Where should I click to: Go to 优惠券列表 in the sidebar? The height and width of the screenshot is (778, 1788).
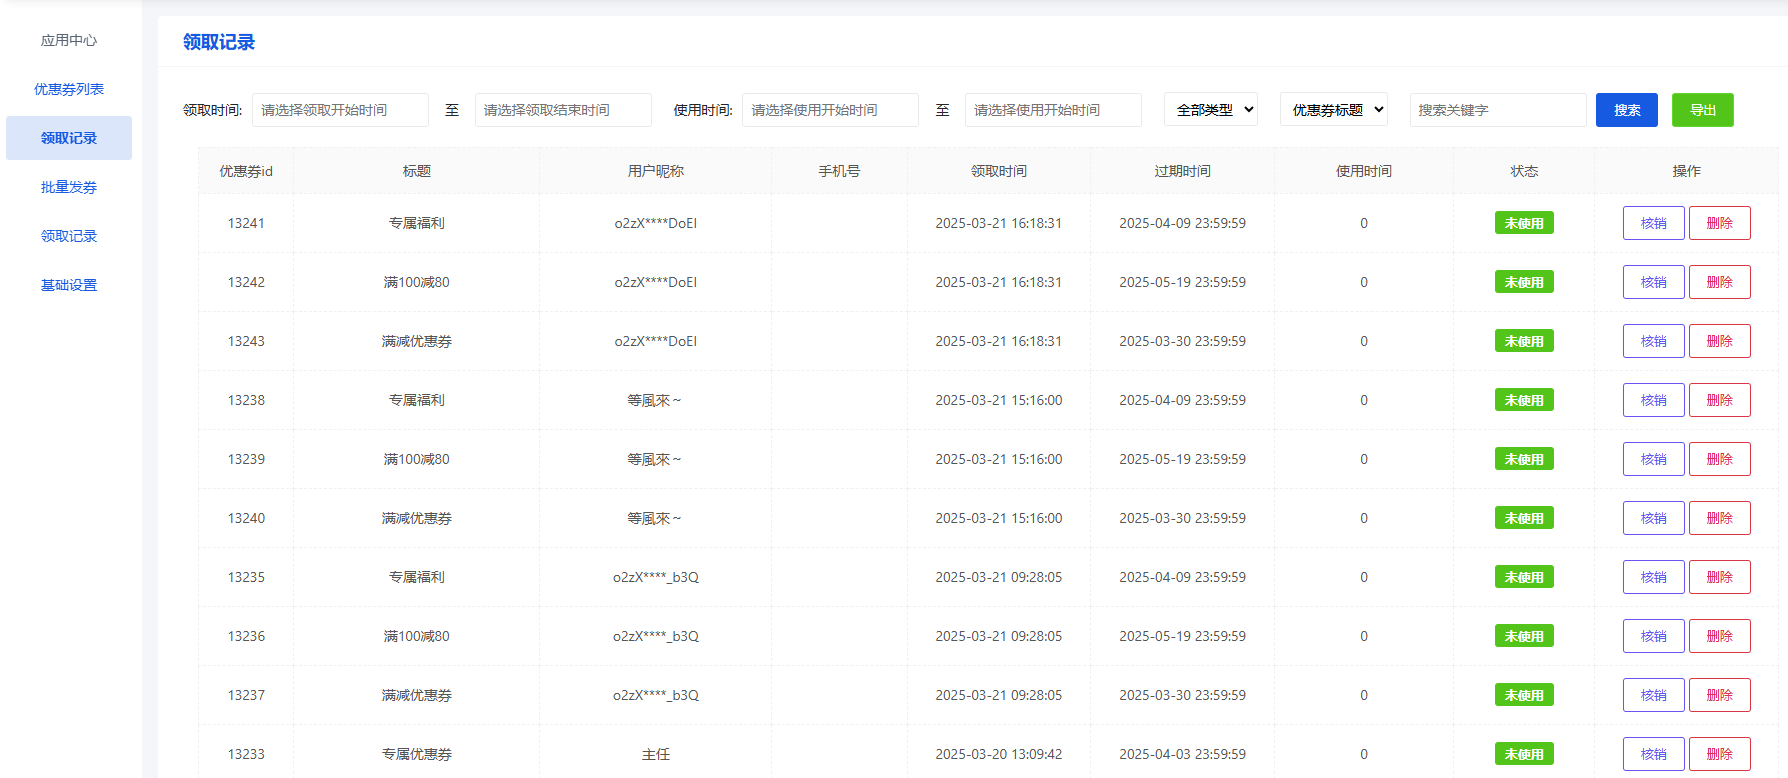pos(68,89)
